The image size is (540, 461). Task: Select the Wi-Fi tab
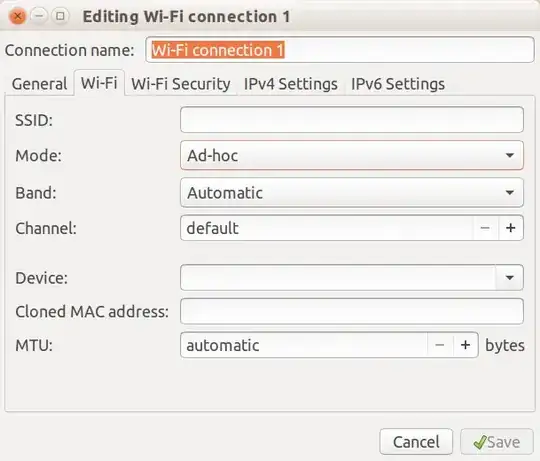pos(99,83)
